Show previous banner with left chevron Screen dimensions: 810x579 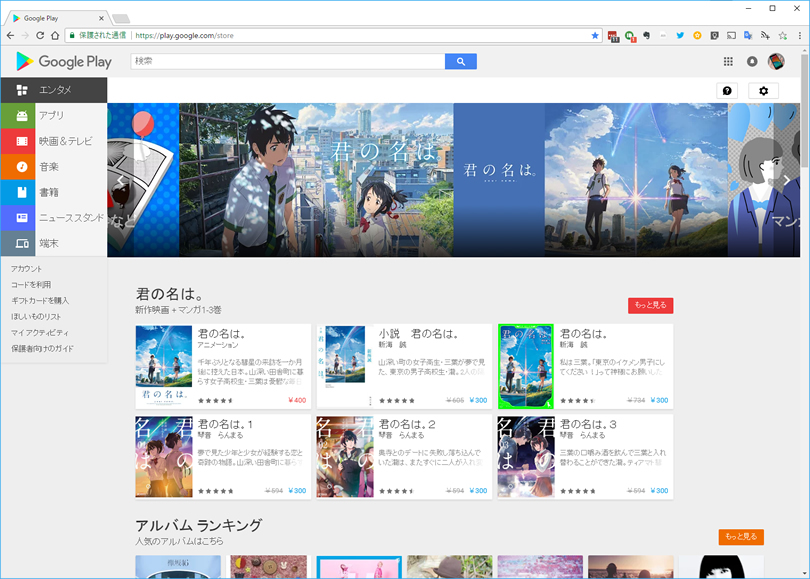pos(120,180)
